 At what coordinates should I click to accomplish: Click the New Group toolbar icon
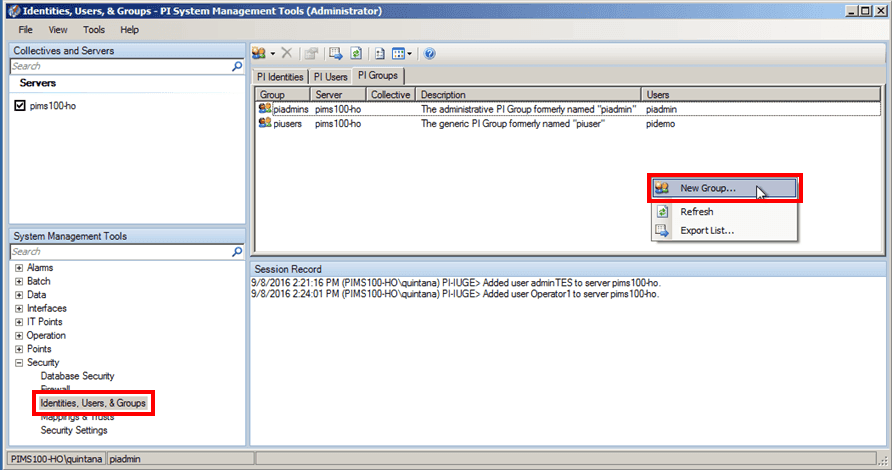pyautogui.click(x=259, y=53)
